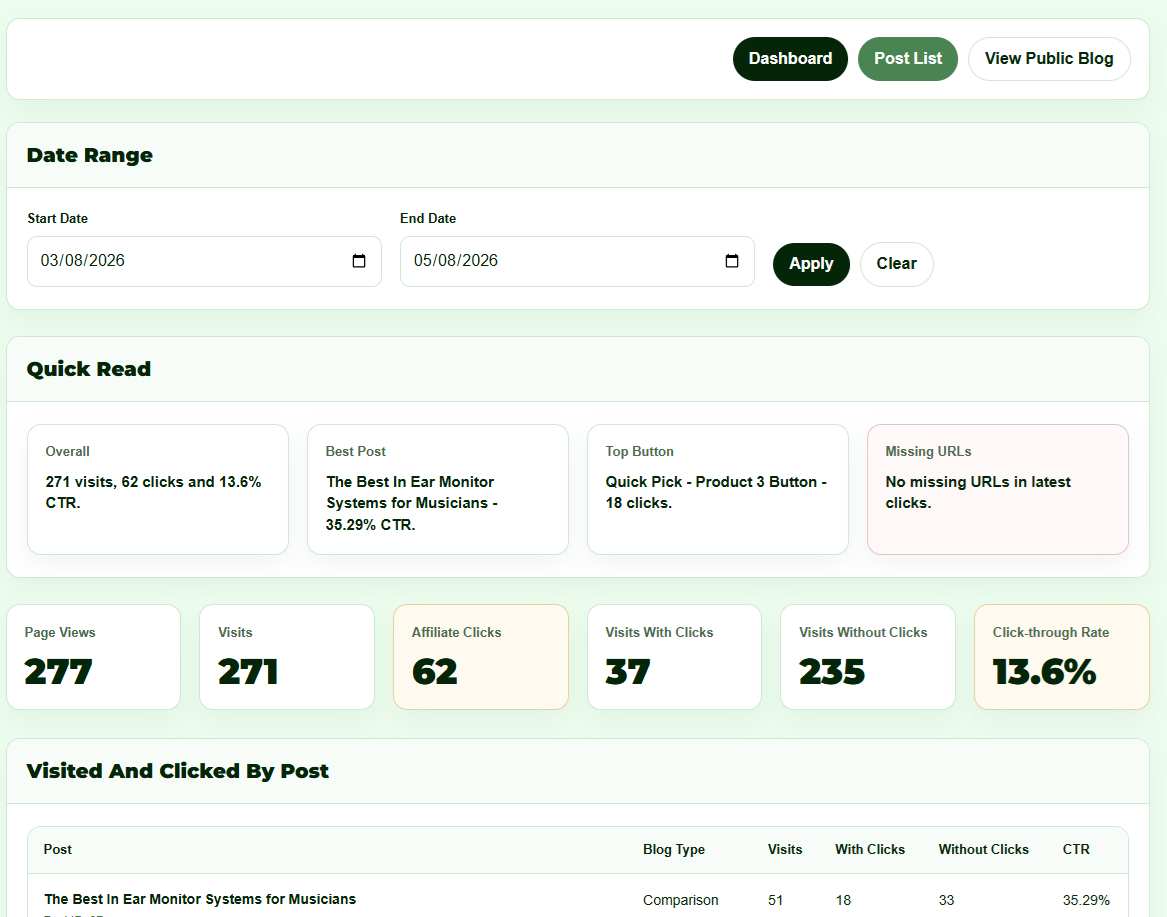
Task: Click View Public Blog button
Action: [x=1049, y=59]
